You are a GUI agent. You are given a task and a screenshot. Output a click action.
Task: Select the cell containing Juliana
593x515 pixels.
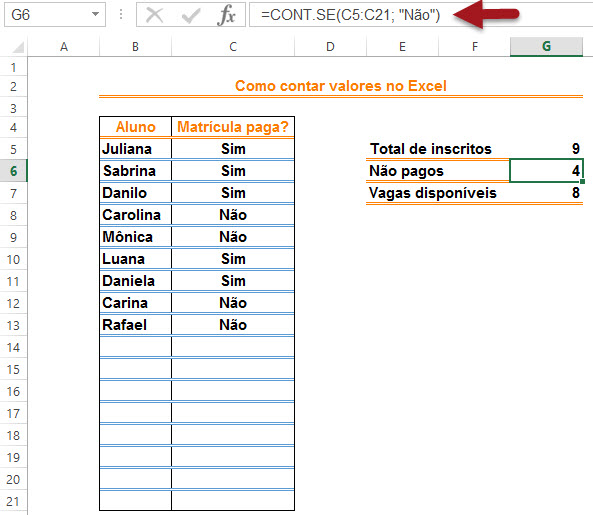click(x=135, y=149)
